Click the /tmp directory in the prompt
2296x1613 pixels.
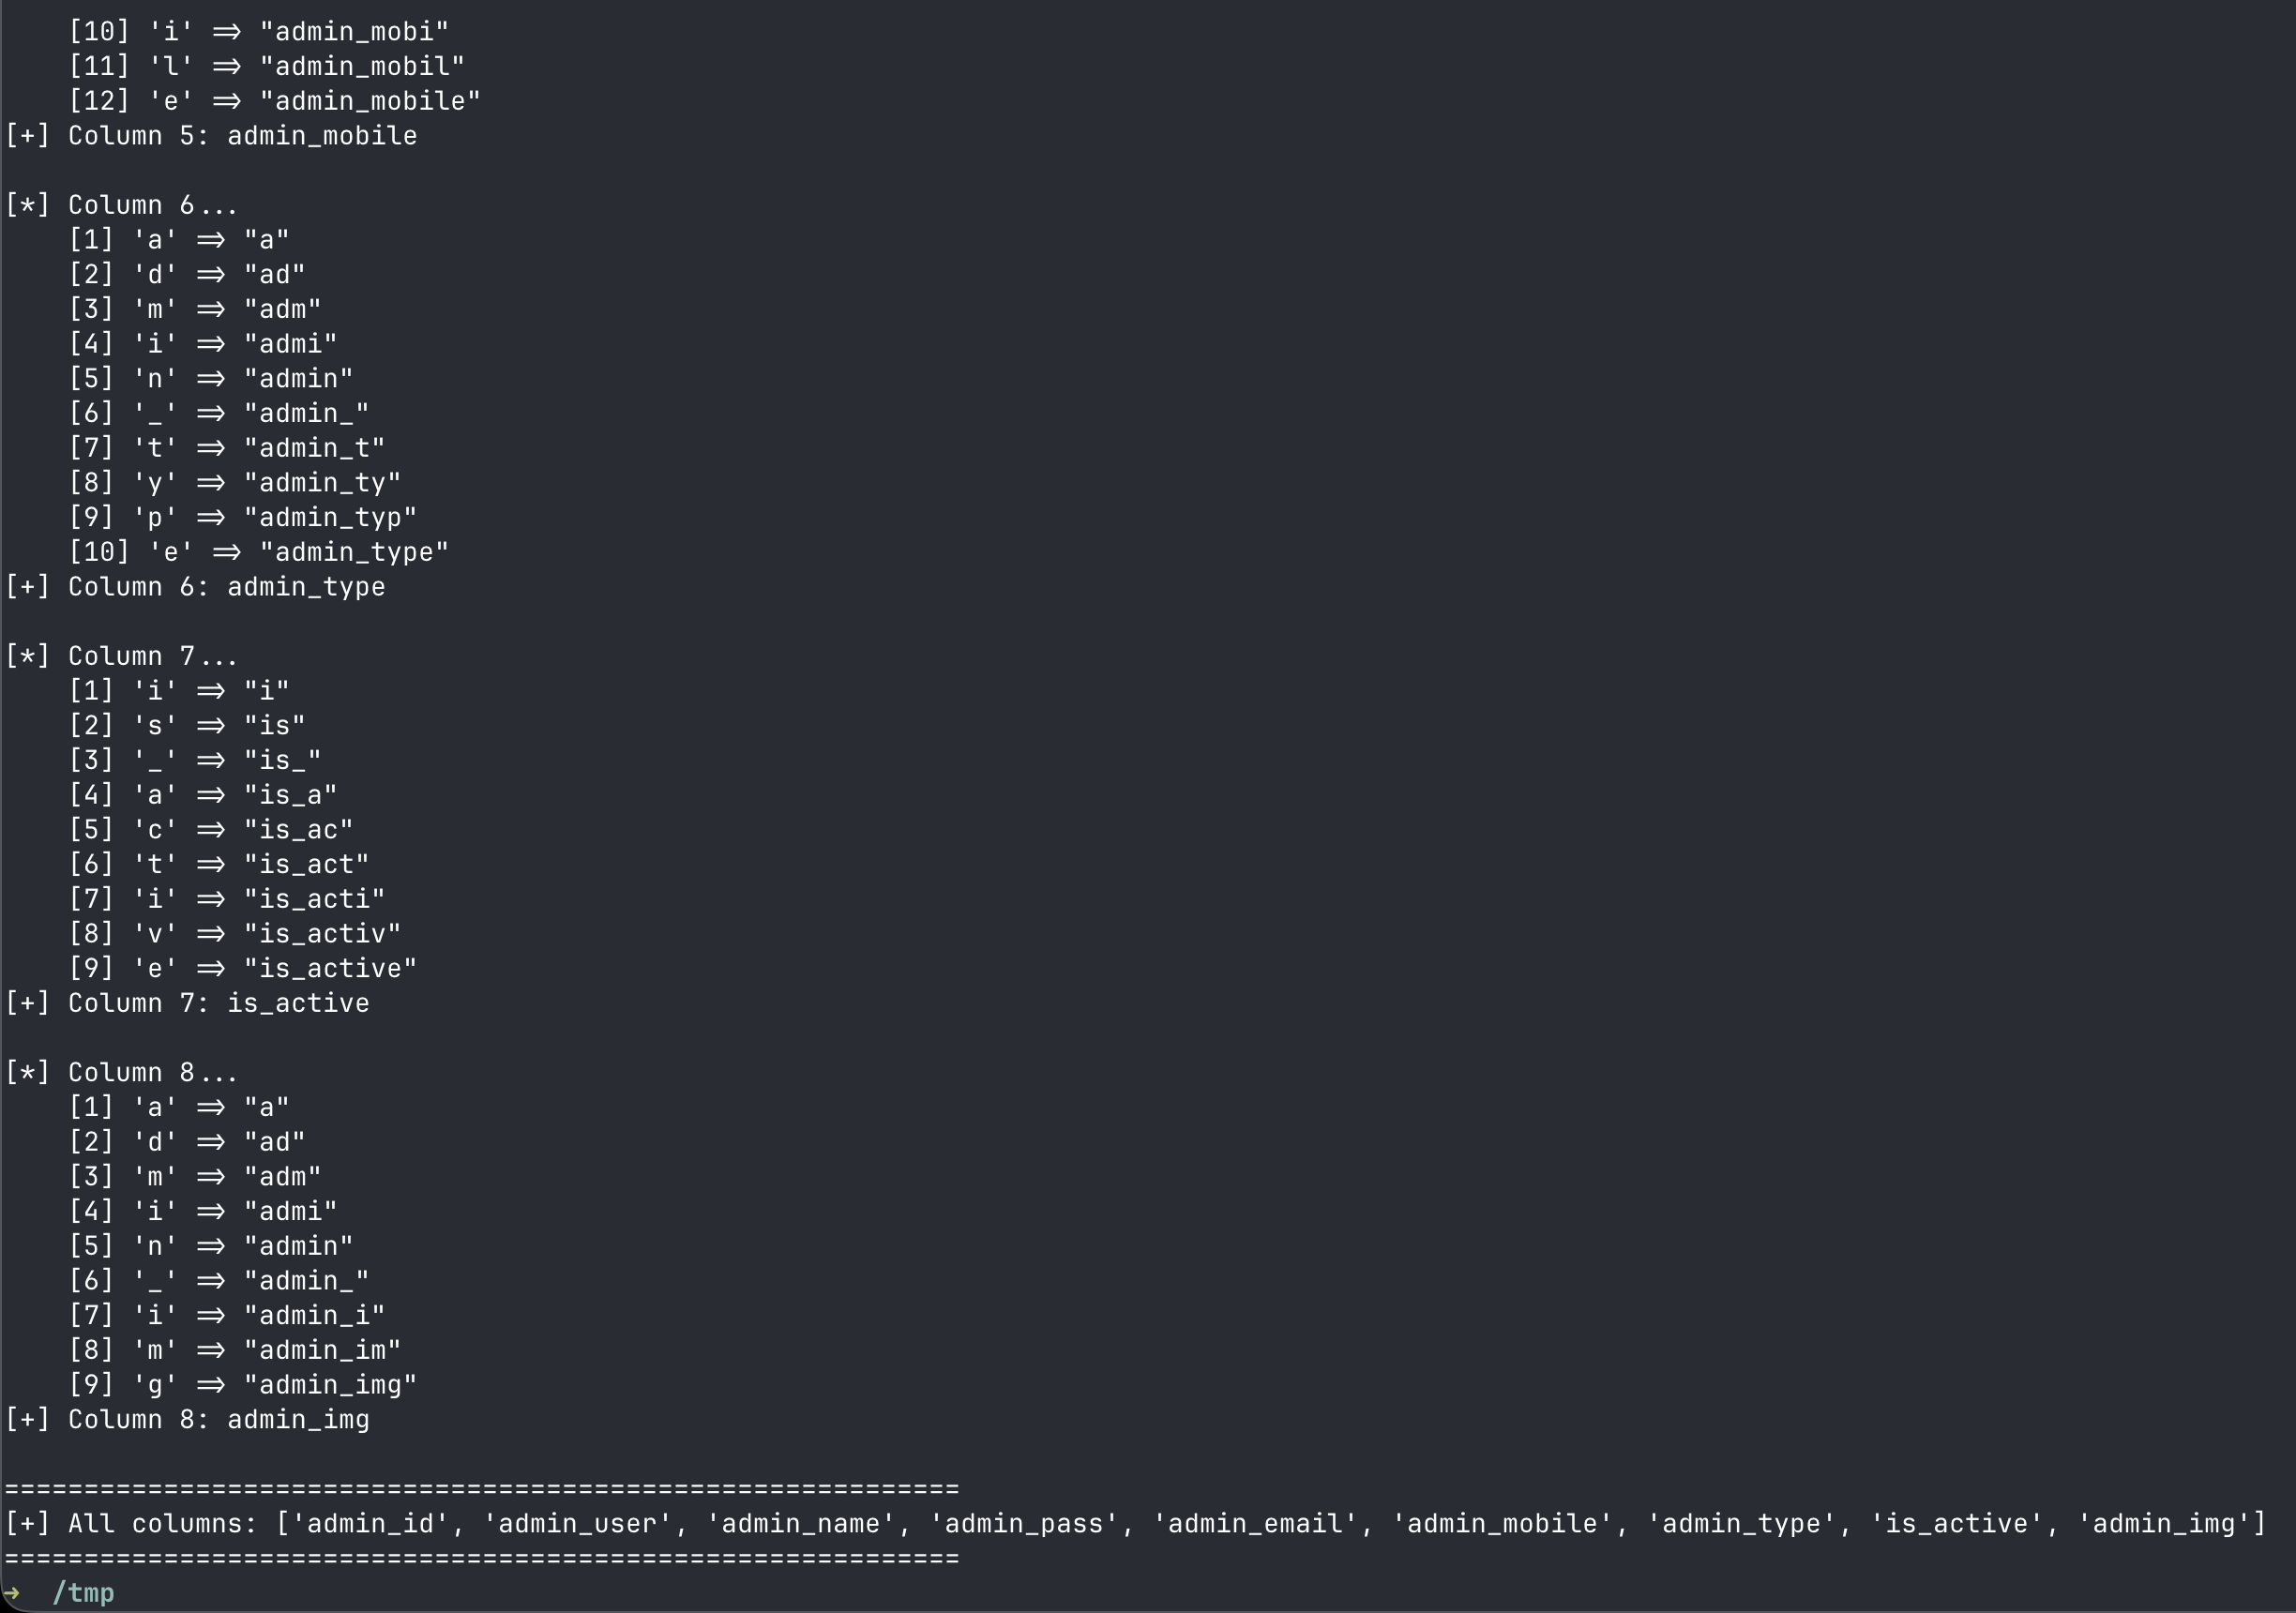(83, 1593)
